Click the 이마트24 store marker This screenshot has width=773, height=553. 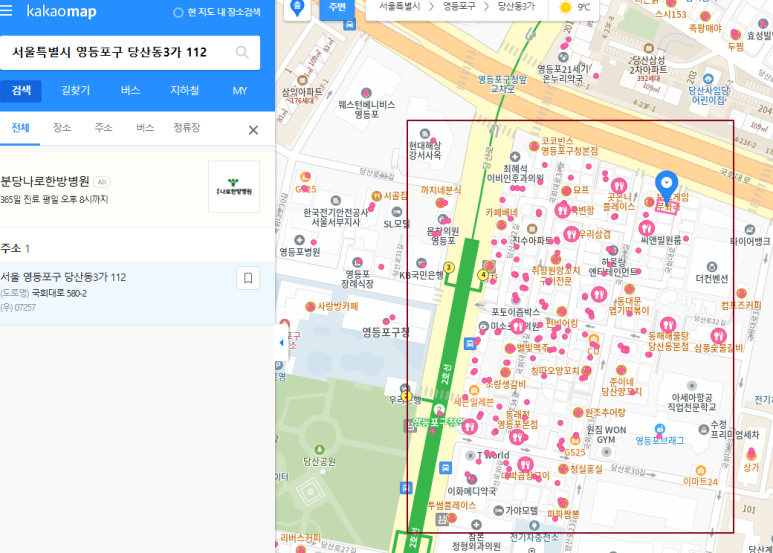pyautogui.click(x=700, y=470)
